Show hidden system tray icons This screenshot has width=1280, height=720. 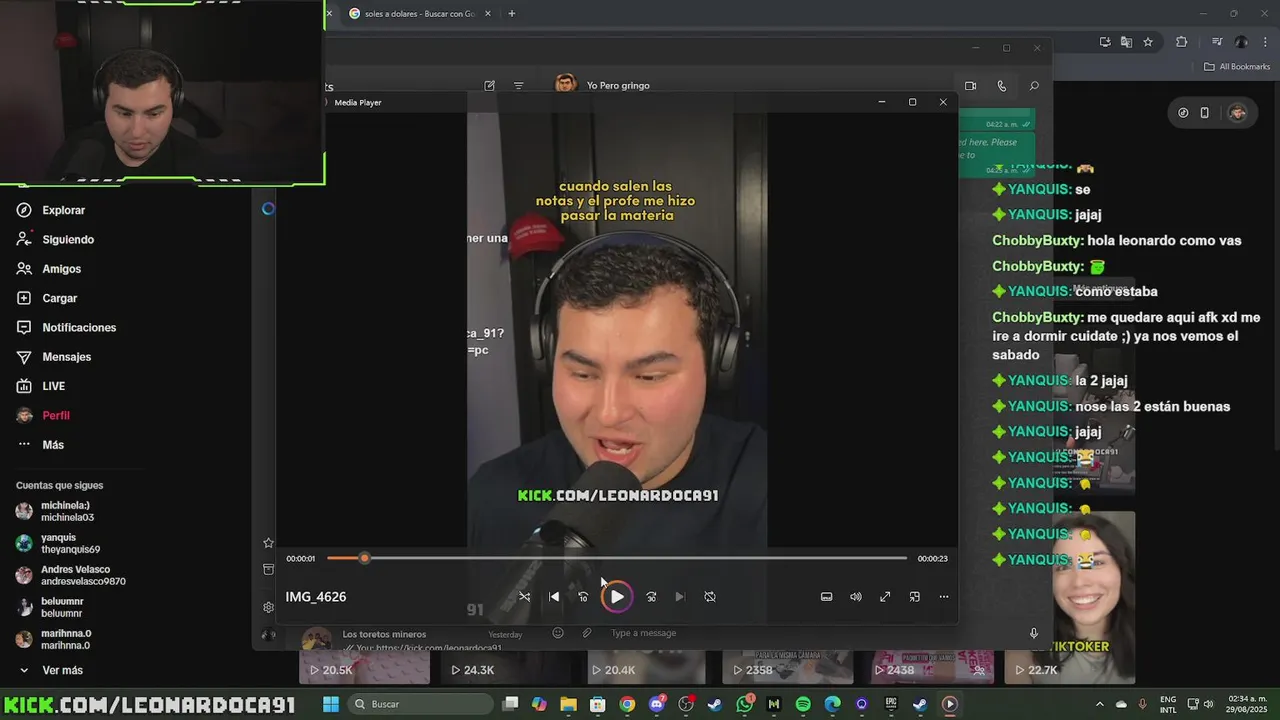tap(1100, 704)
